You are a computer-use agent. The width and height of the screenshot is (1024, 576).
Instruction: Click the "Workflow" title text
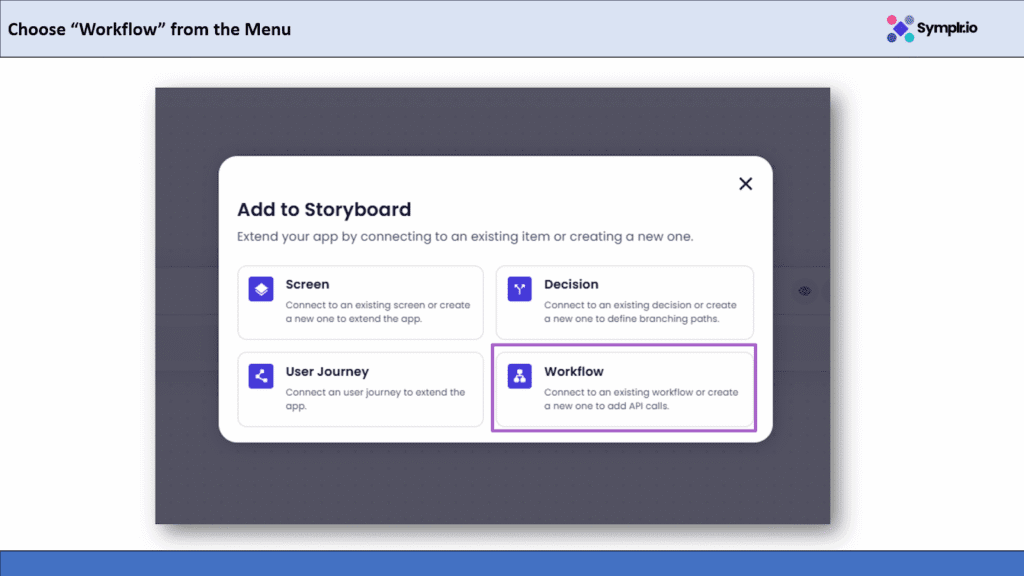(x=573, y=372)
